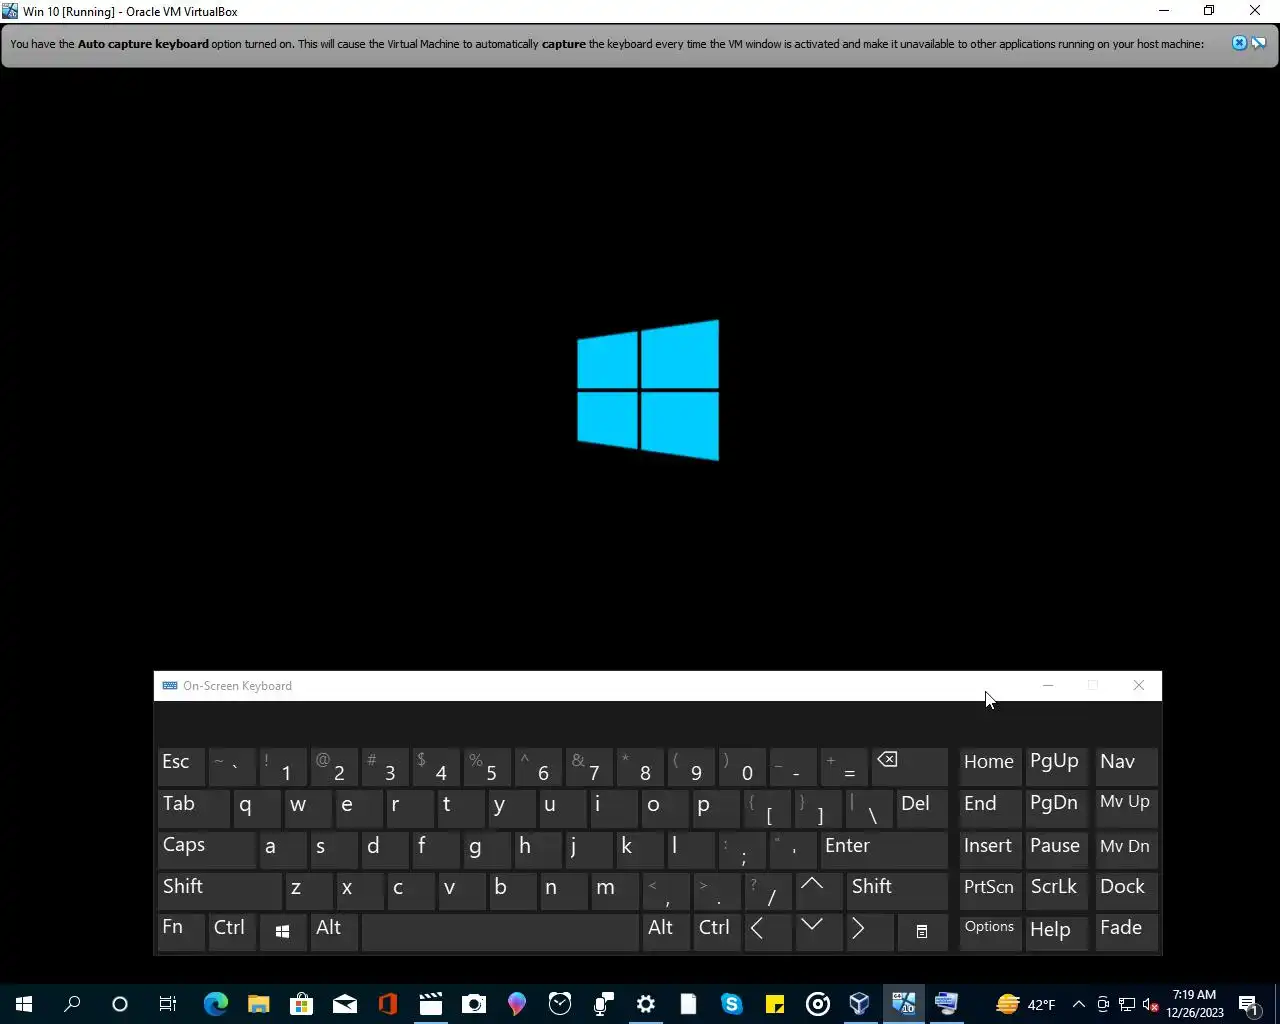Toggle the Caps key on On-Screen Keyboard
This screenshot has height=1024, width=1280.
click(x=206, y=849)
